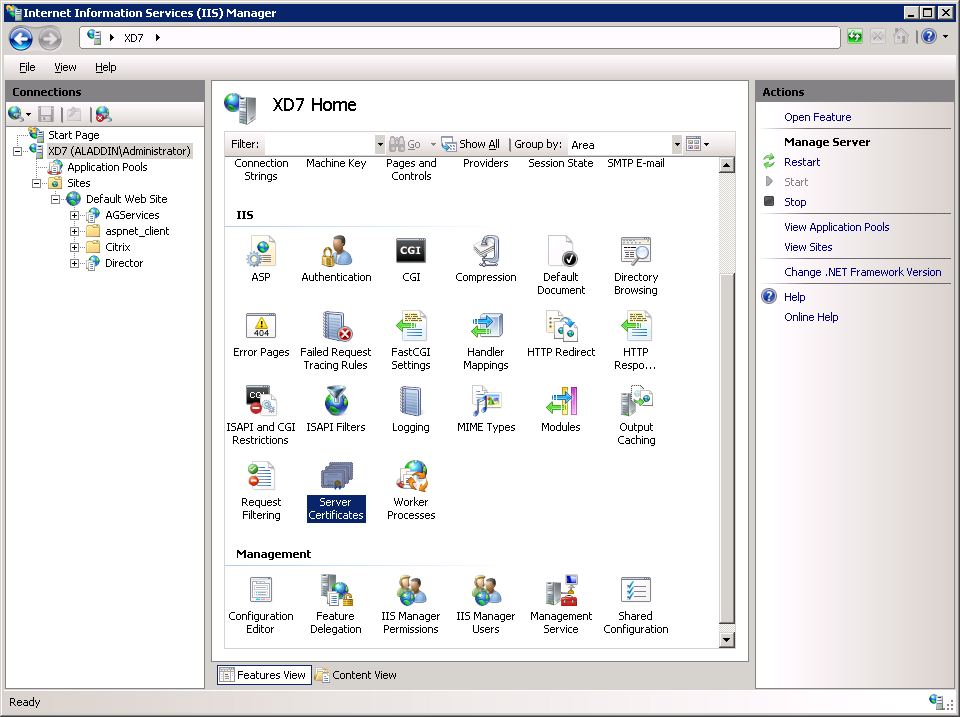Restart the server from Actions

802,162
